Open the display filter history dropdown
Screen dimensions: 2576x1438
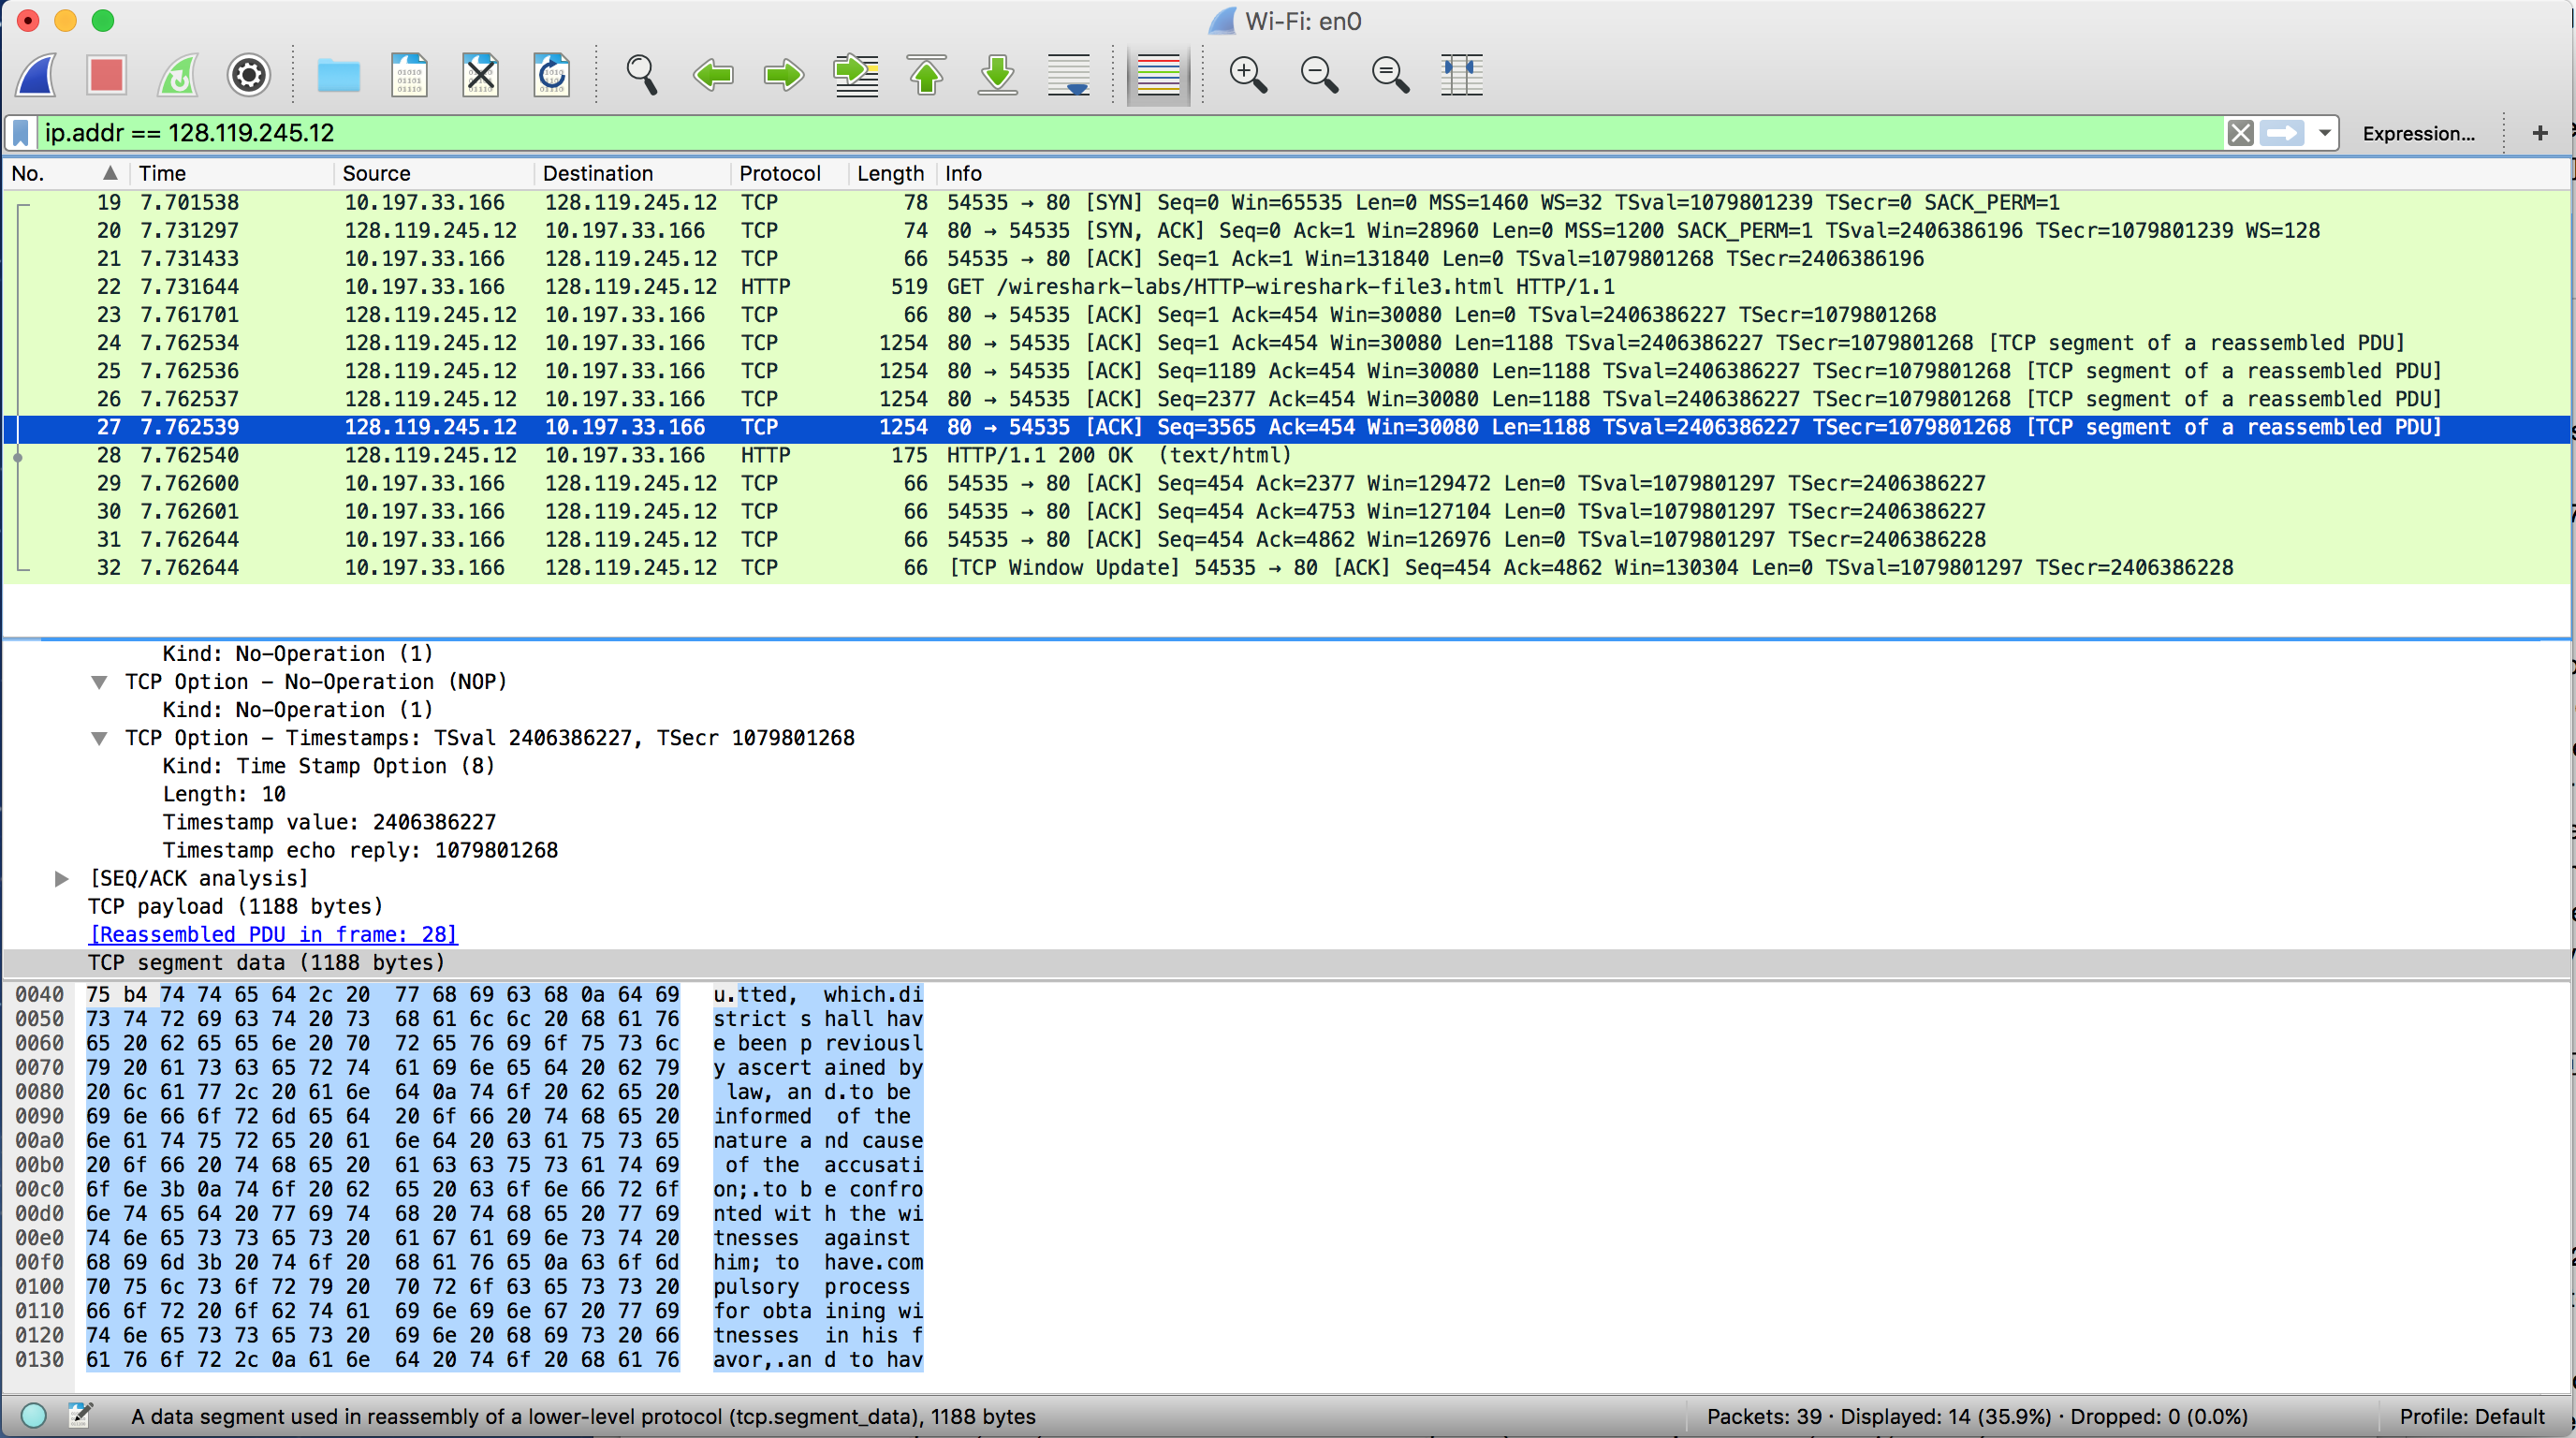[2325, 133]
